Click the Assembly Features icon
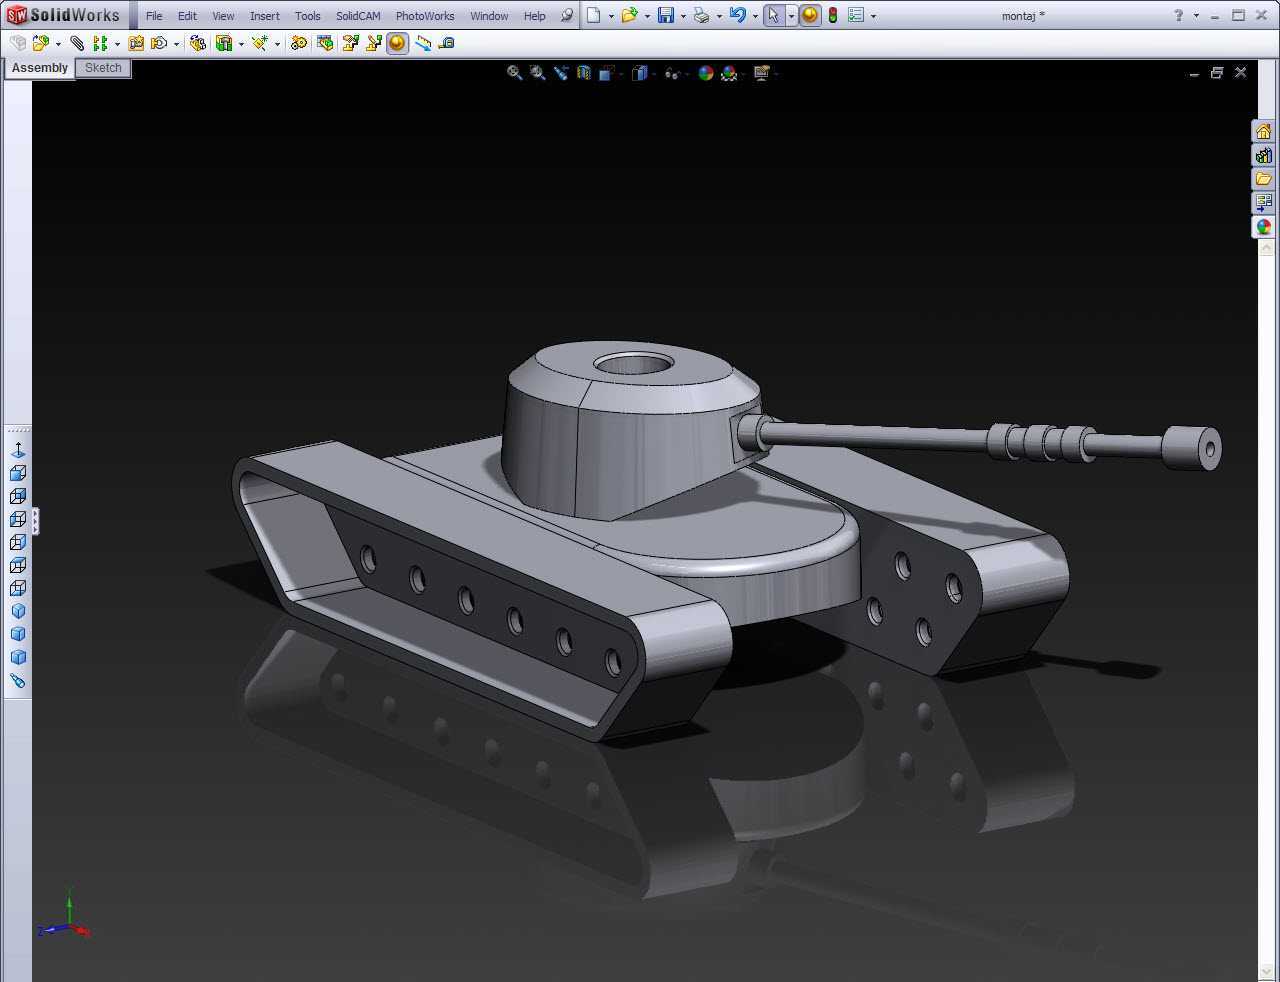The height and width of the screenshot is (982, 1280). [224, 43]
